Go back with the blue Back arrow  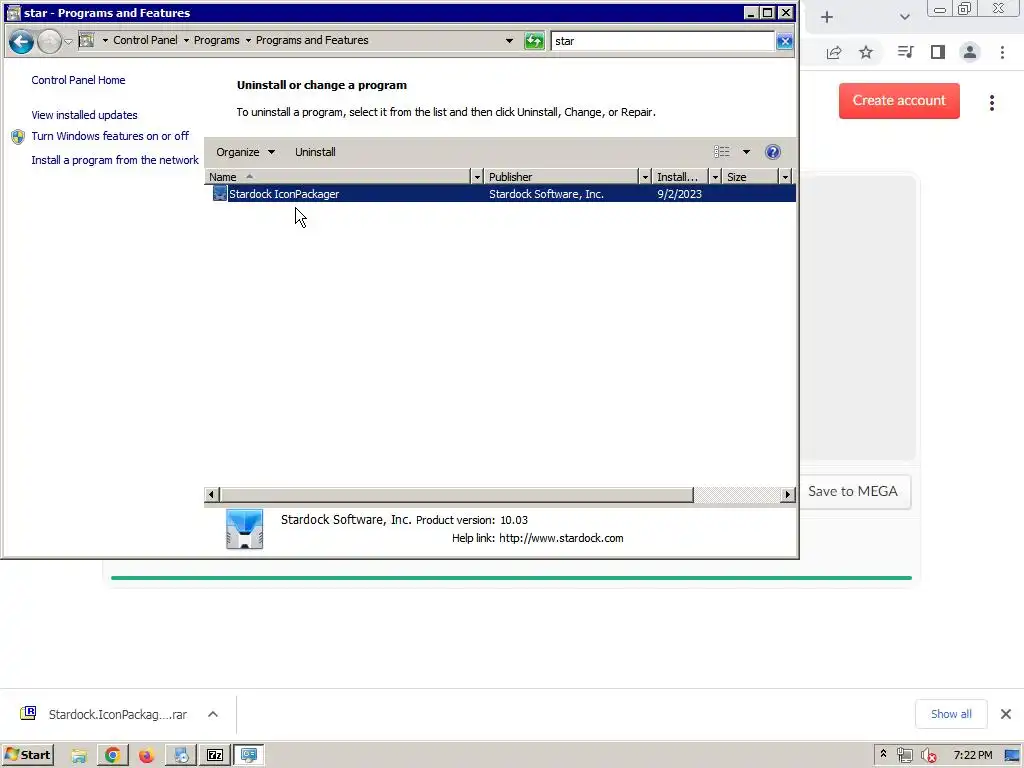coord(21,42)
